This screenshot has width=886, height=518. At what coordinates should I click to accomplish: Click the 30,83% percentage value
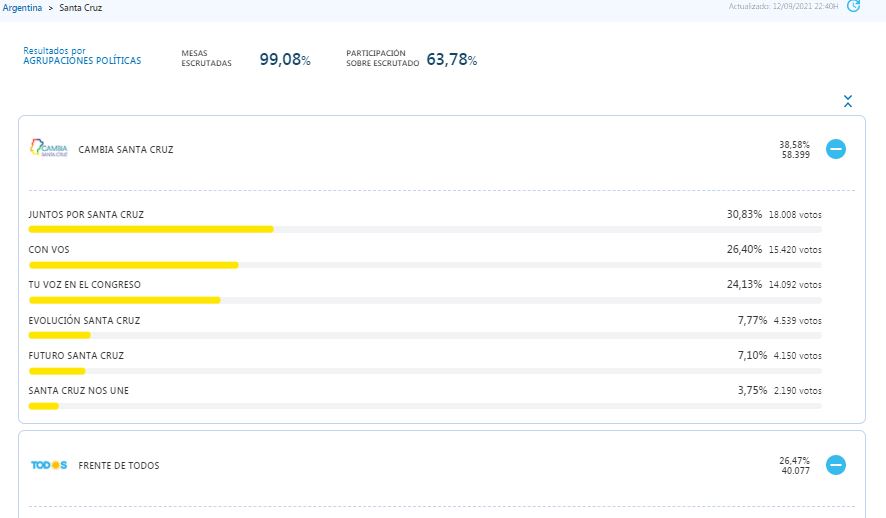[744, 214]
